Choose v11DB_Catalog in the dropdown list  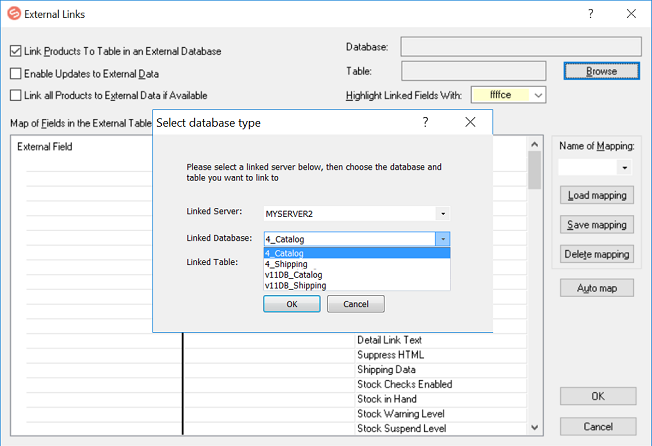[x=293, y=274]
